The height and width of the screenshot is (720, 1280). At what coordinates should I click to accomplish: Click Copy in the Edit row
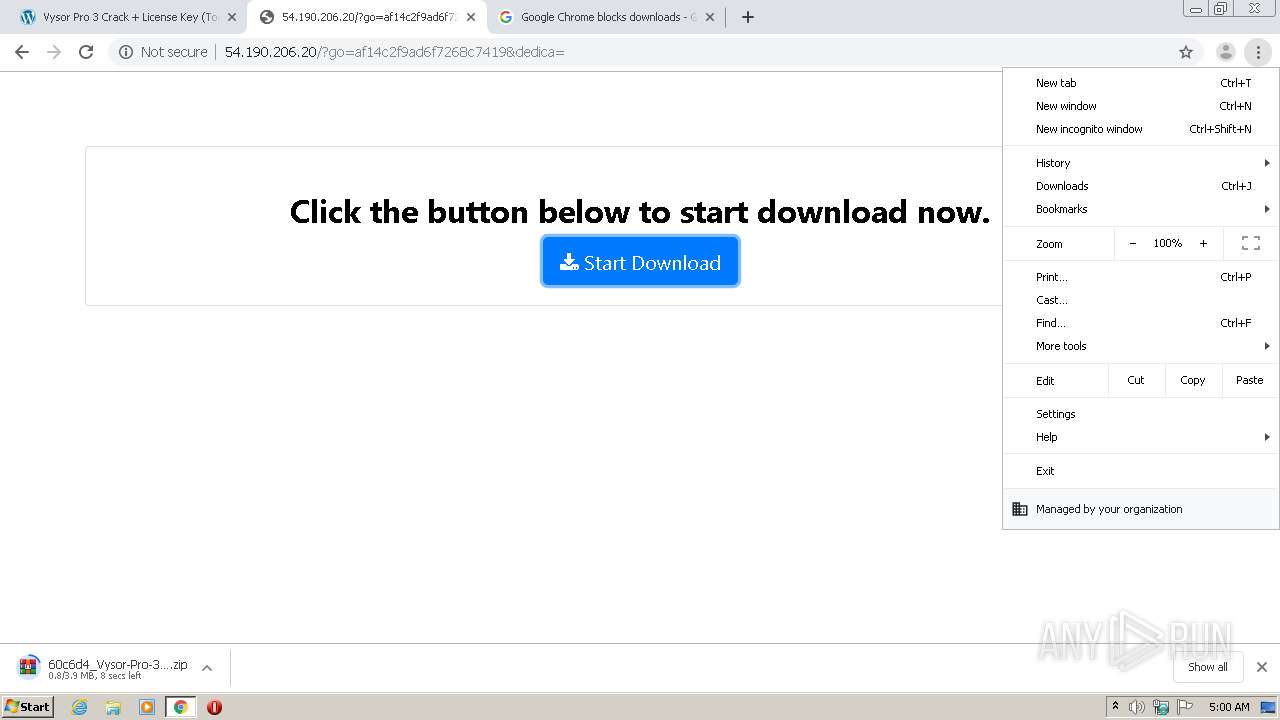tap(1192, 380)
